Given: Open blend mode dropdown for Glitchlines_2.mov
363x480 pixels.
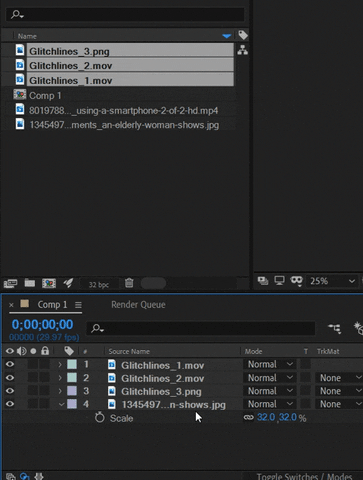Looking at the screenshot, I should coord(270,378).
